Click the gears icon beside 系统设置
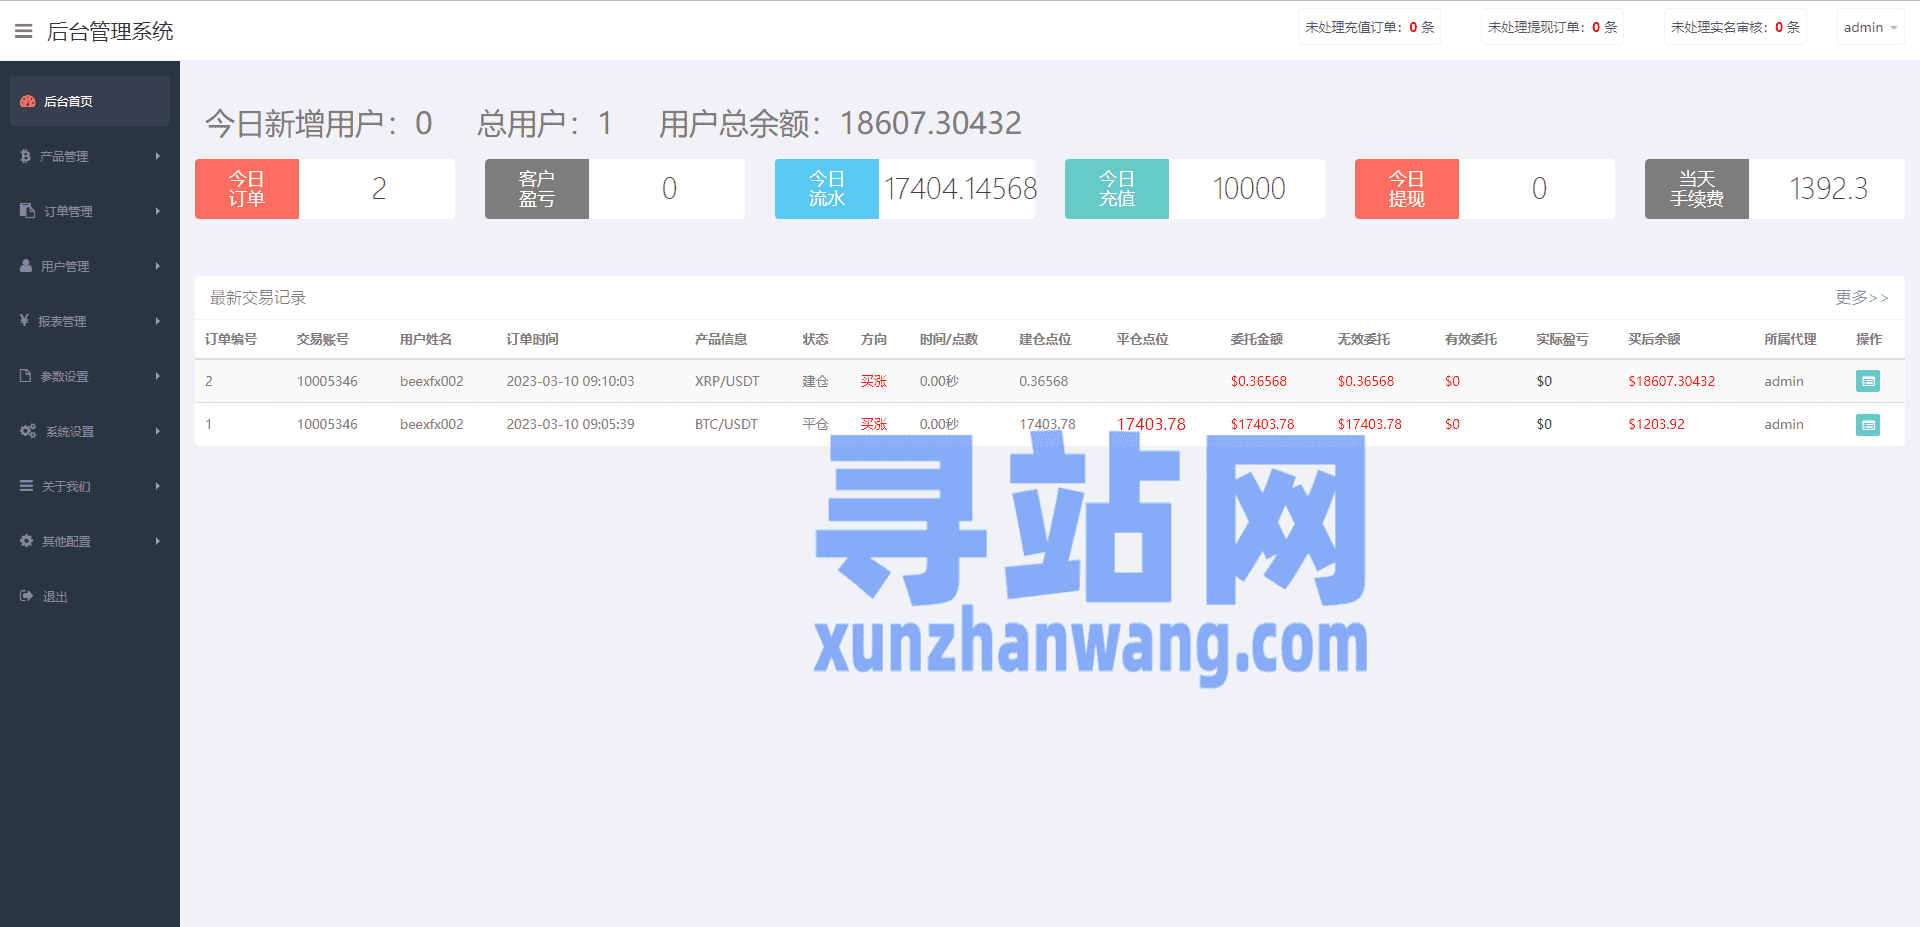 click(x=28, y=431)
